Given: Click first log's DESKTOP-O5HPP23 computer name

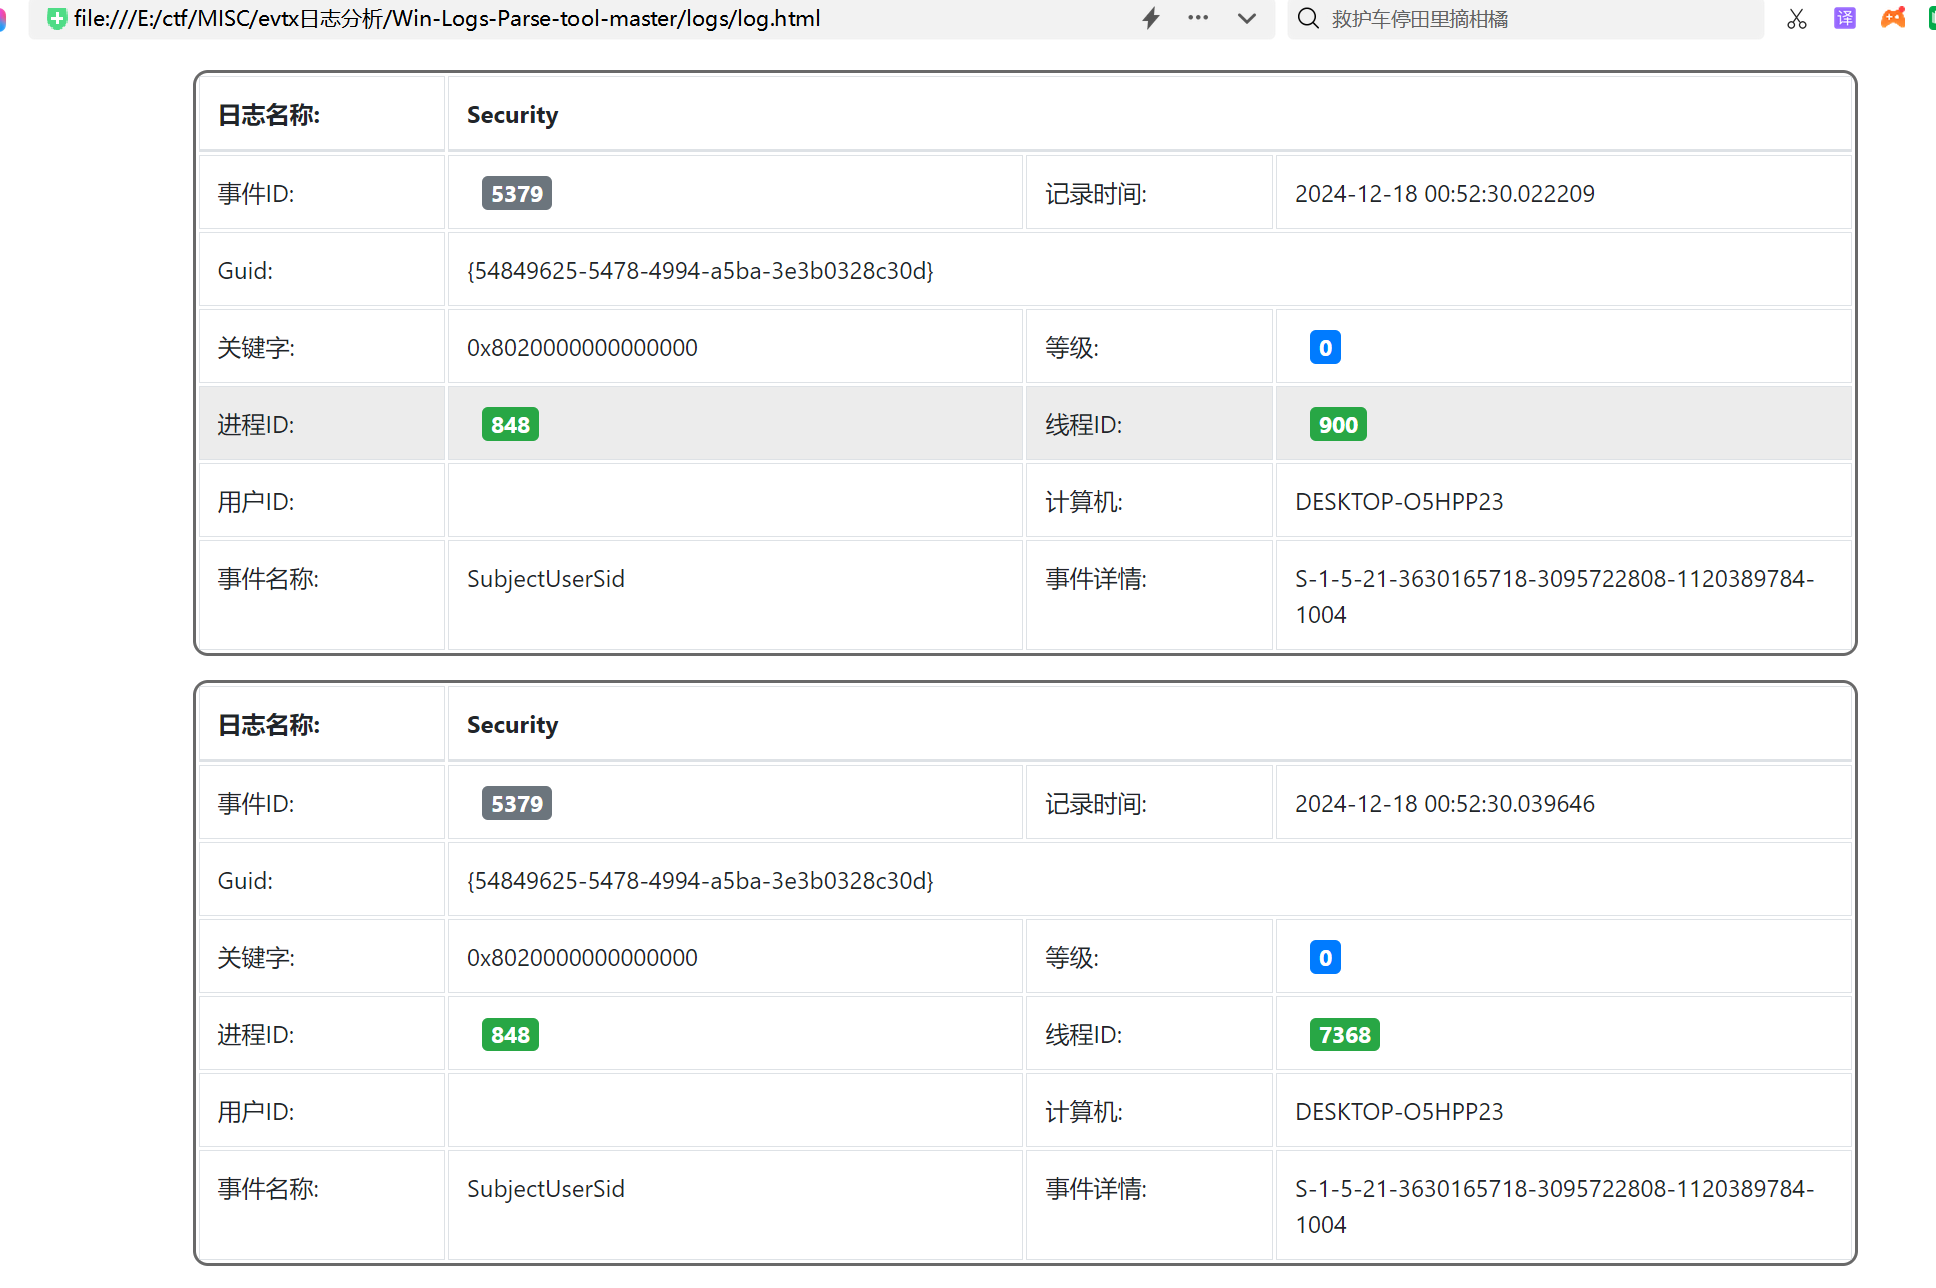Looking at the screenshot, I should coord(1399,502).
